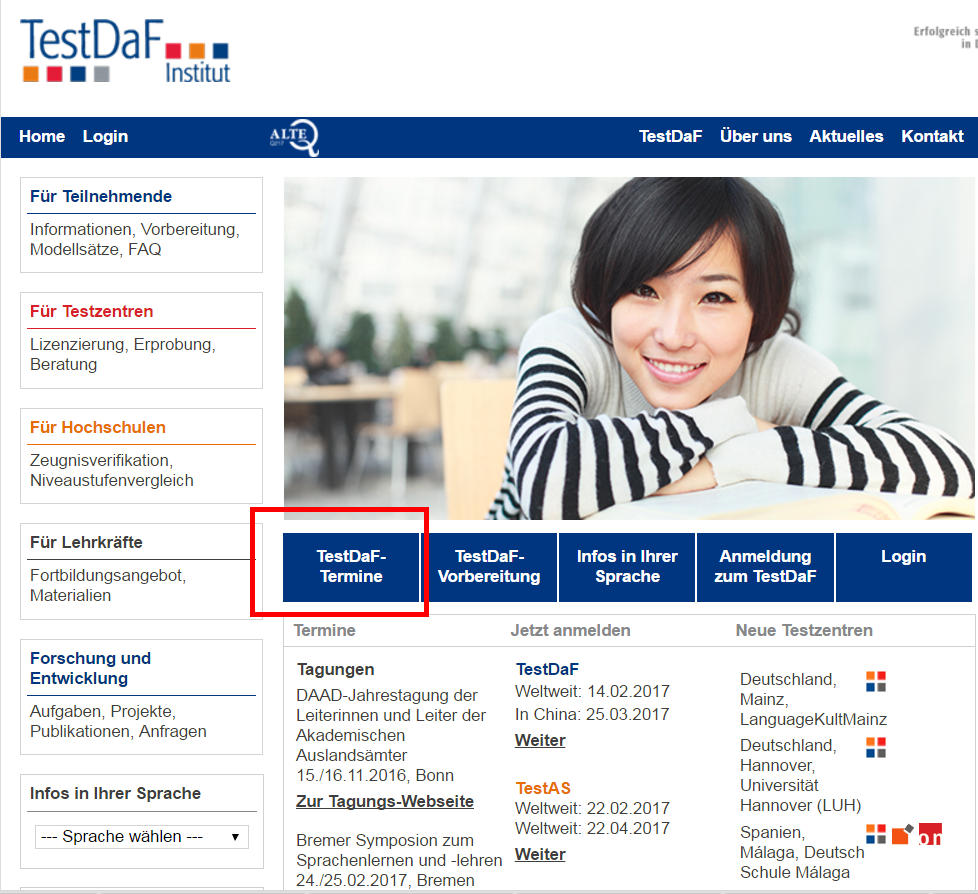Click the 'Infos in Ihrer Sprache' sidebar heading

(115, 794)
